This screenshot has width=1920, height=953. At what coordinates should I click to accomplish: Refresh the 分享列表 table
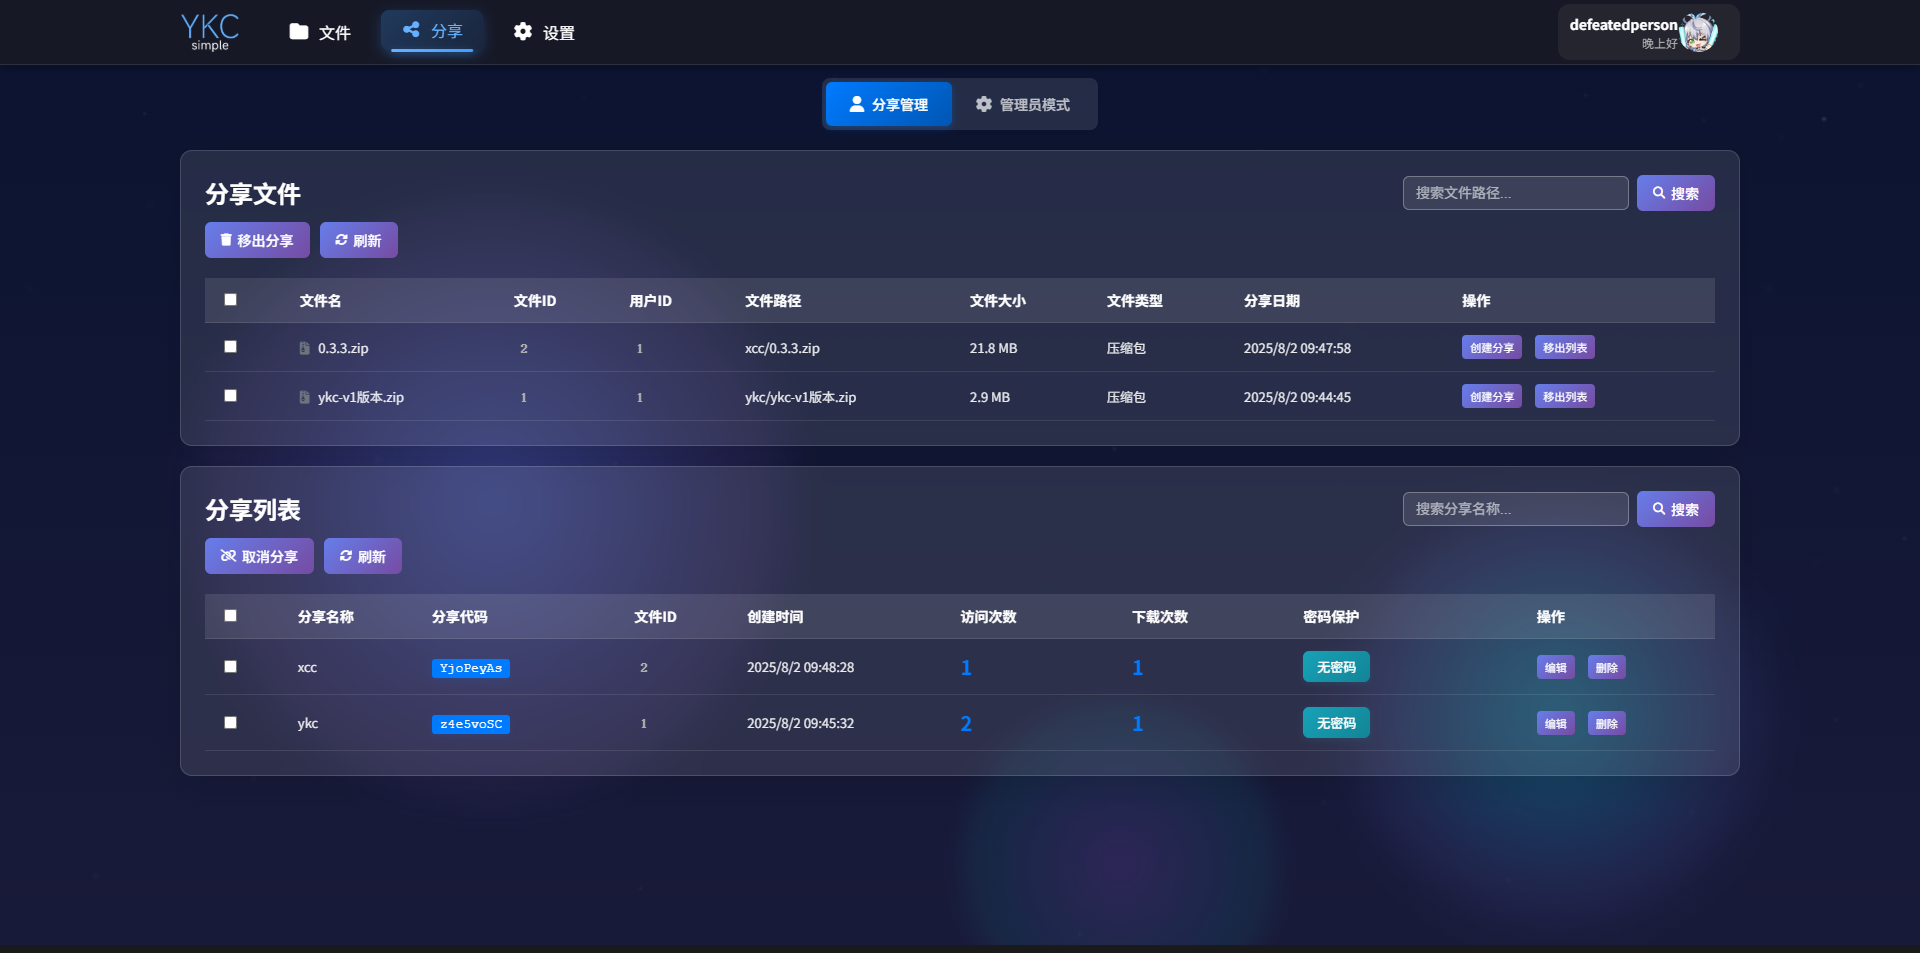pos(362,556)
